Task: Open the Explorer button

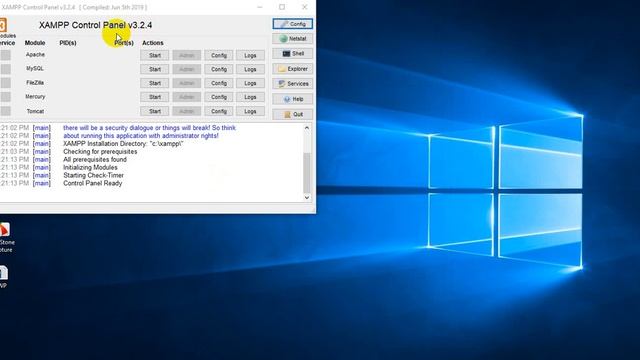Action: pos(293,69)
